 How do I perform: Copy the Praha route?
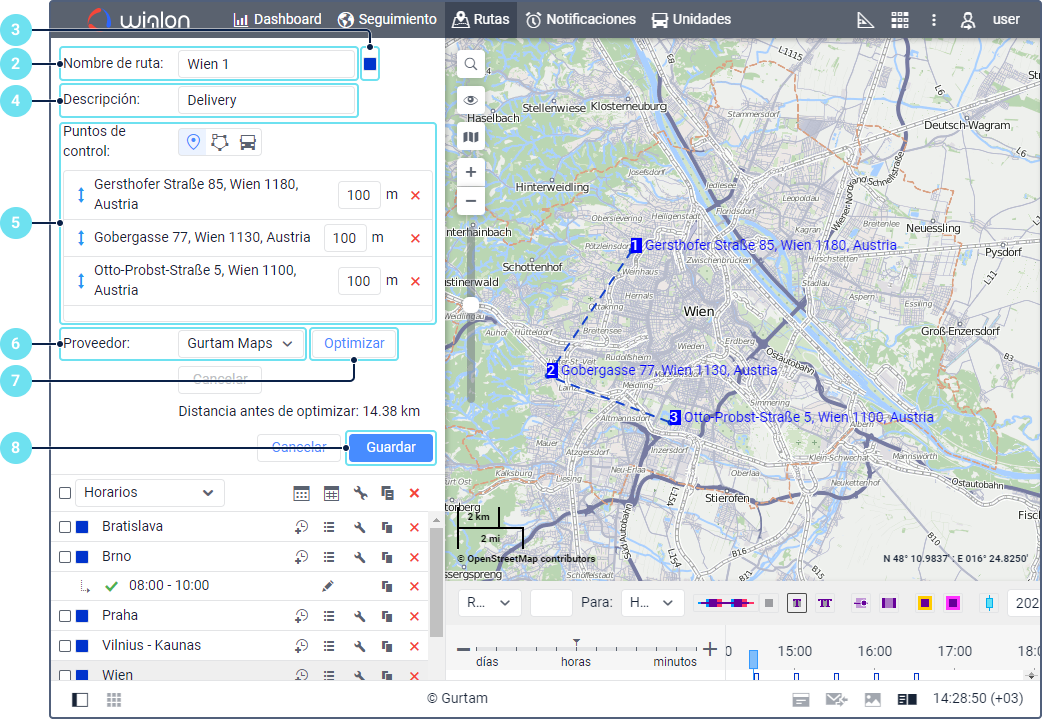386,616
